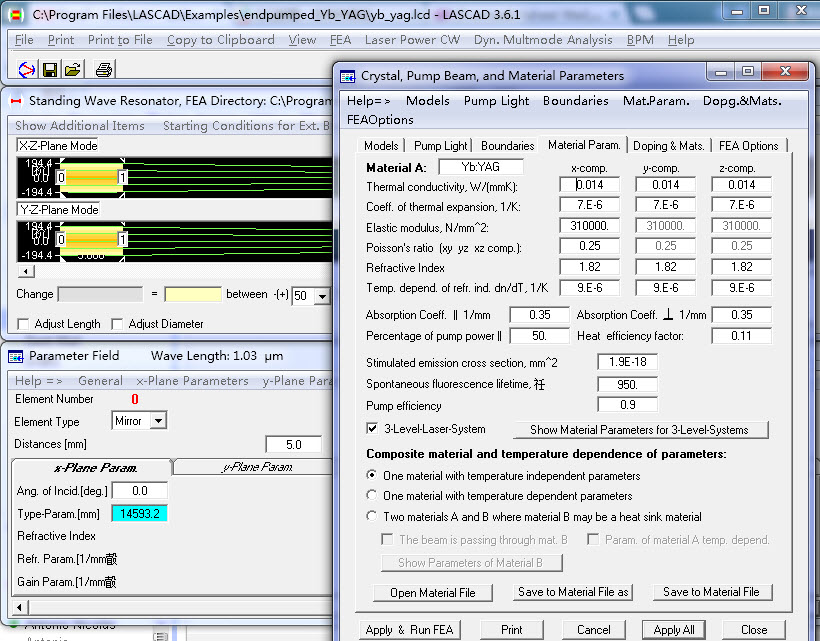Select mirror element 0 in X-Z-Plane Mode

pos(61,177)
